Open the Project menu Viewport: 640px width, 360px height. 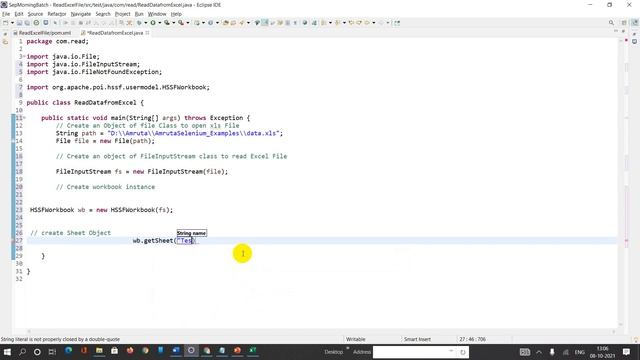122,14
